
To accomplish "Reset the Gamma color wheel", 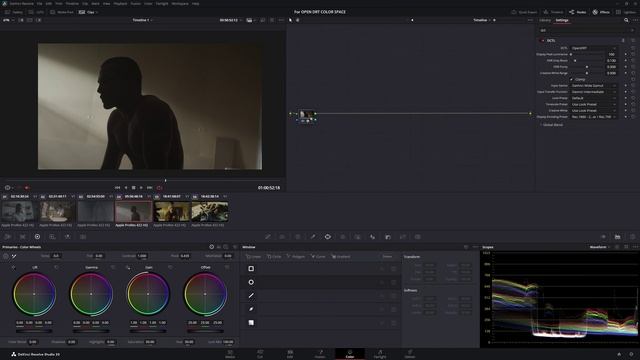I will coord(113,267).
